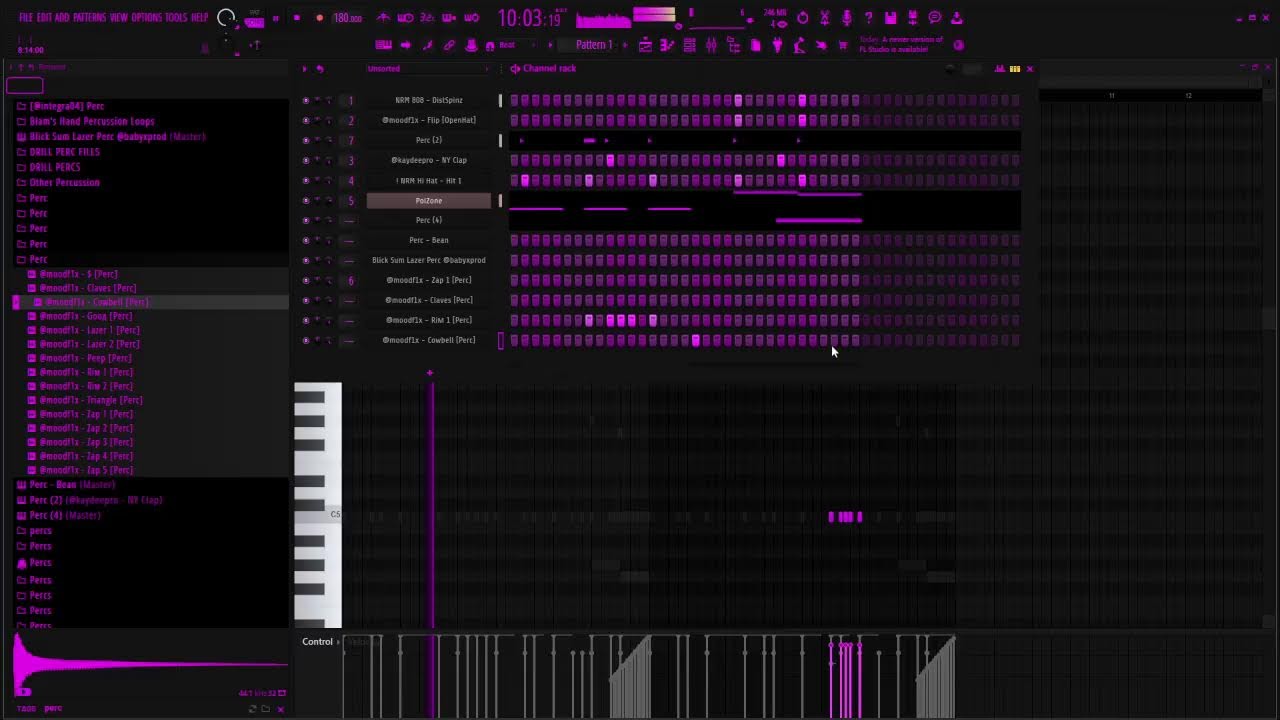Open the Beat snap dropdown

point(517,45)
